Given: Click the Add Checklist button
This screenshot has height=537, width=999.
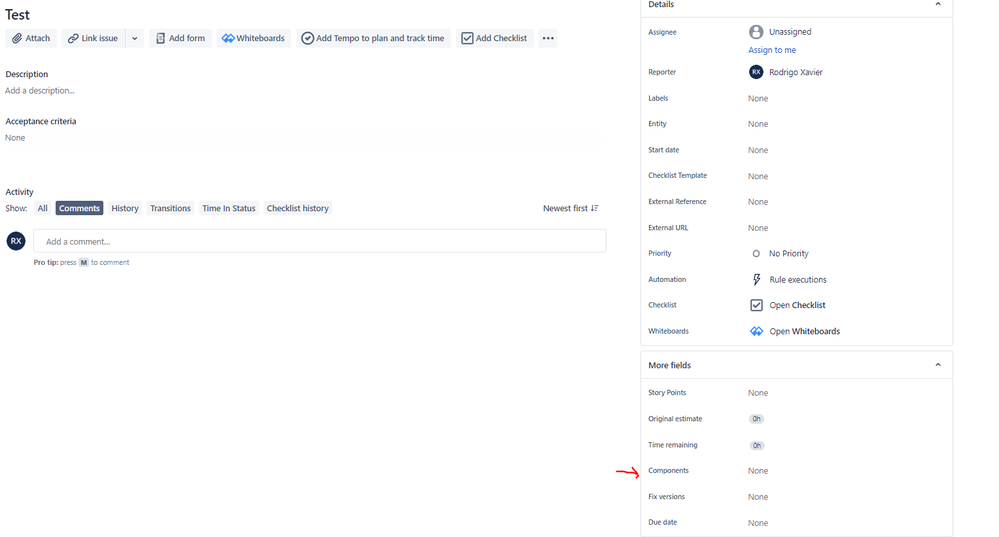Looking at the screenshot, I should (494, 38).
